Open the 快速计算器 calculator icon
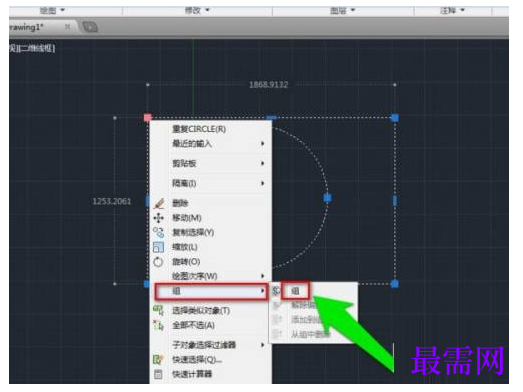The height and width of the screenshot is (392, 523). pos(158,374)
